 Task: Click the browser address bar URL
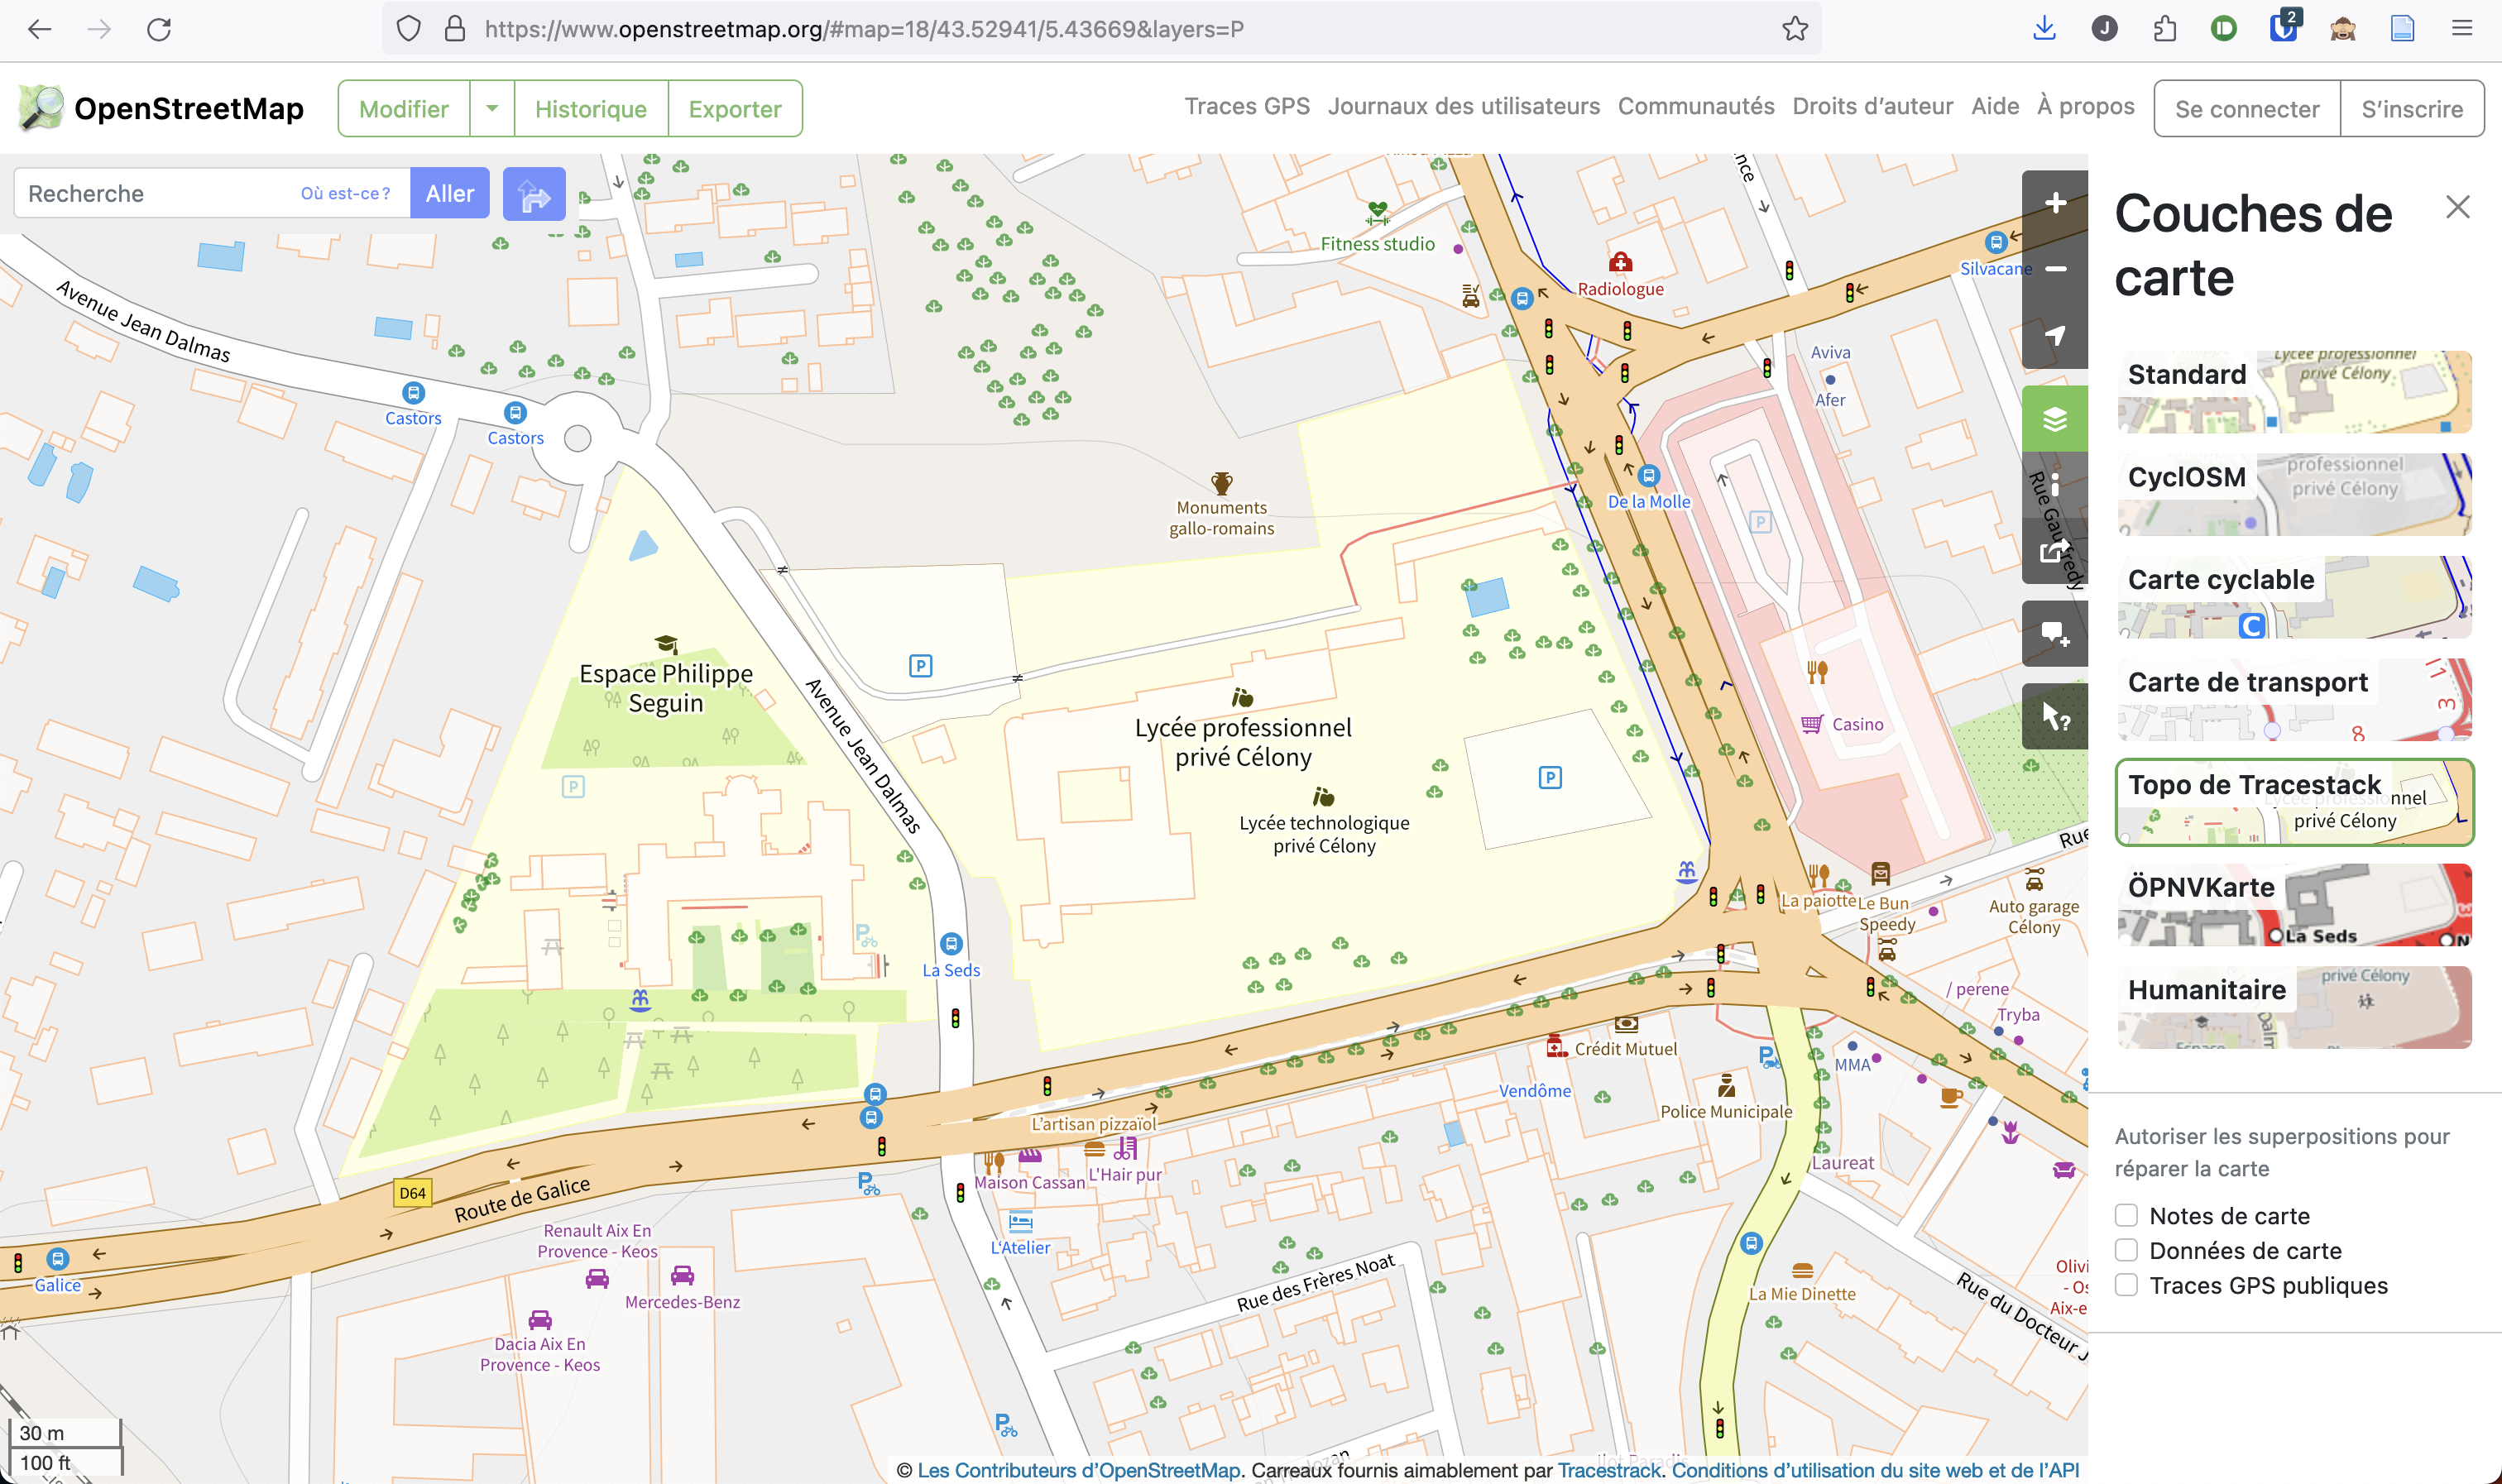click(x=864, y=29)
